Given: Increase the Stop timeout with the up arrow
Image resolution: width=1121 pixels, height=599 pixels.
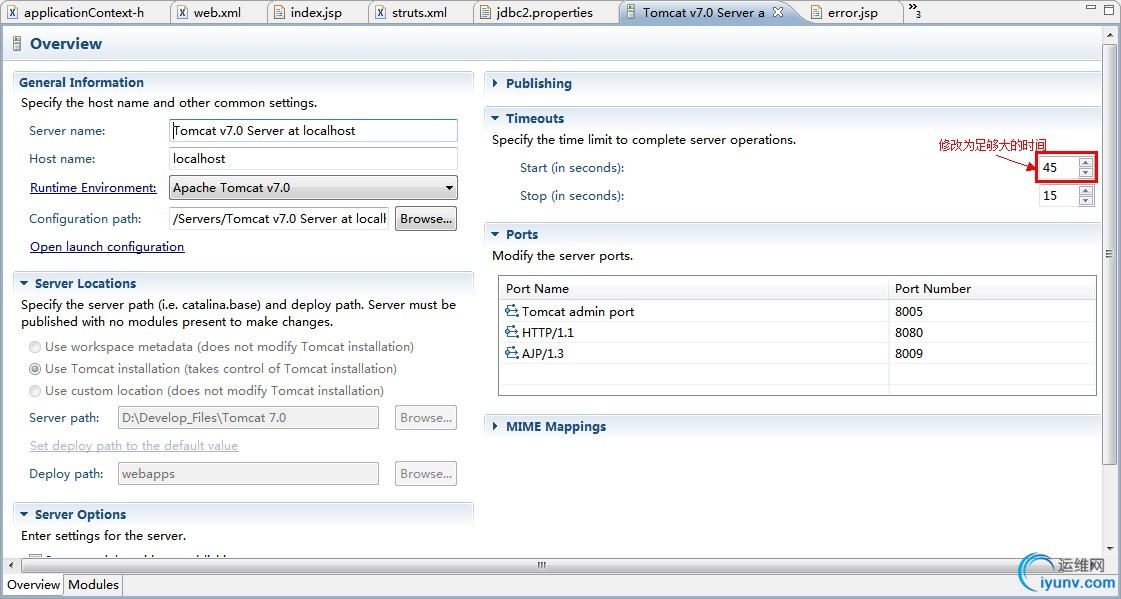Looking at the screenshot, I should tap(1086, 191).
